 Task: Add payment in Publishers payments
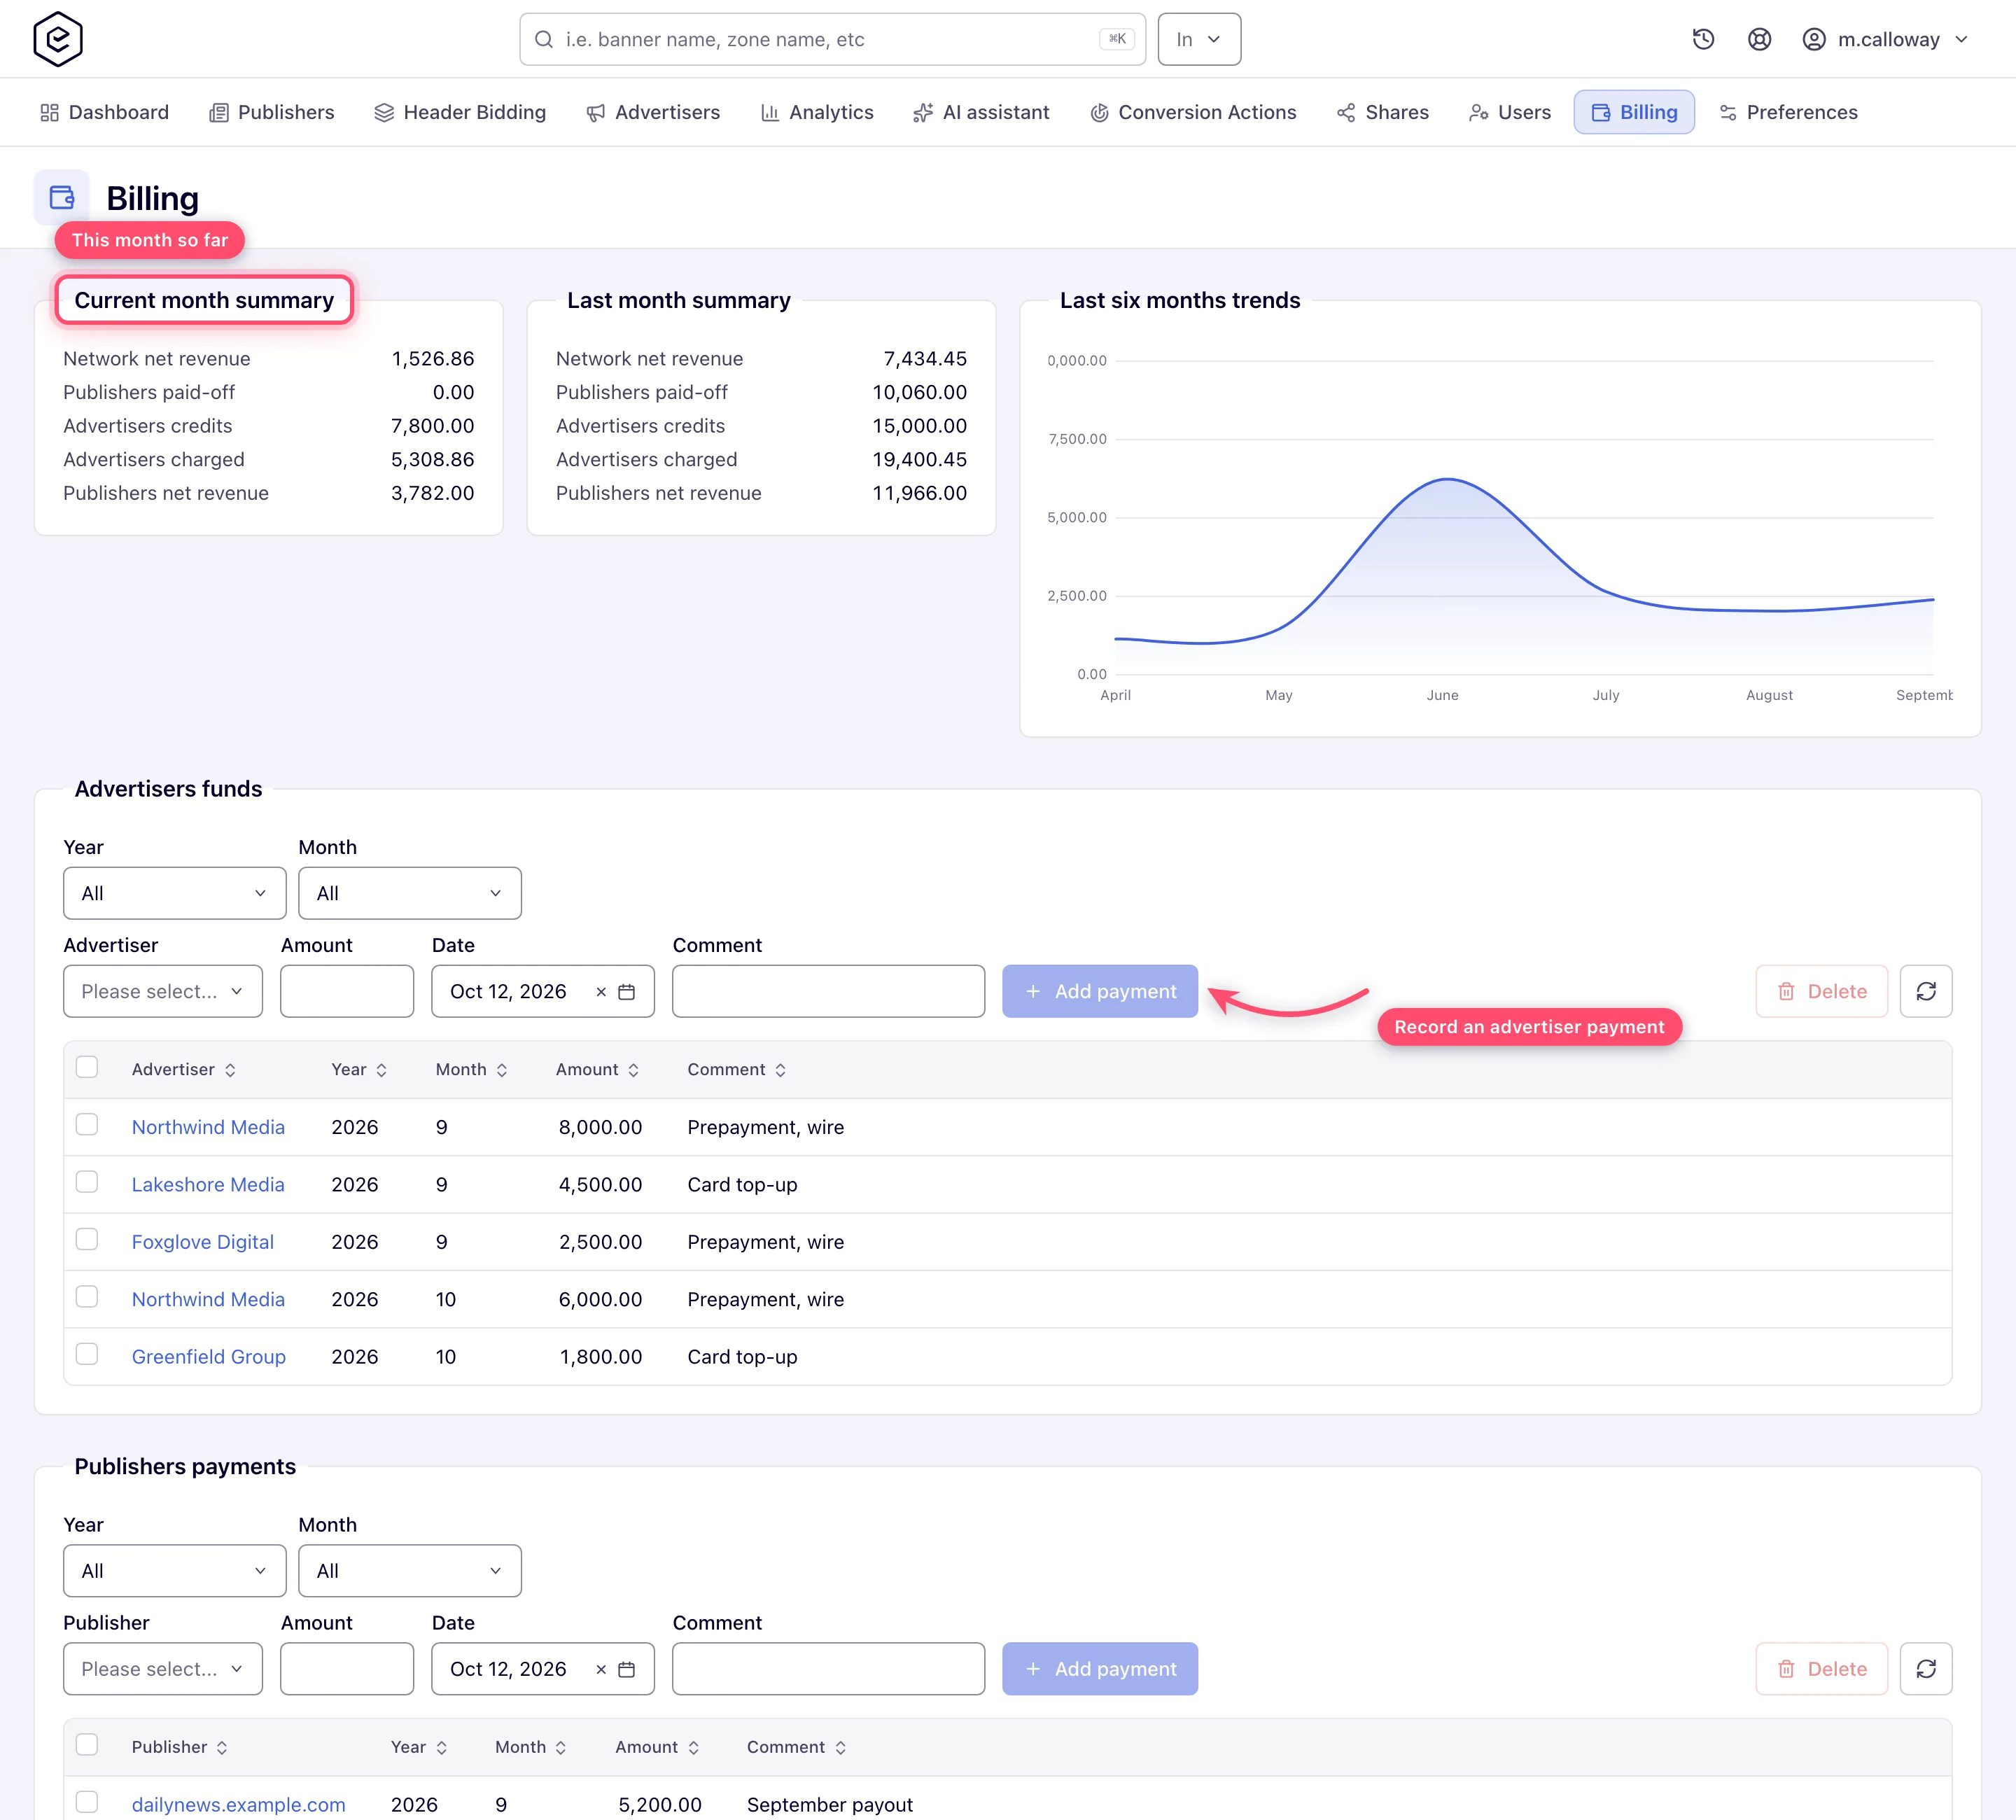click(1100, 1668)
